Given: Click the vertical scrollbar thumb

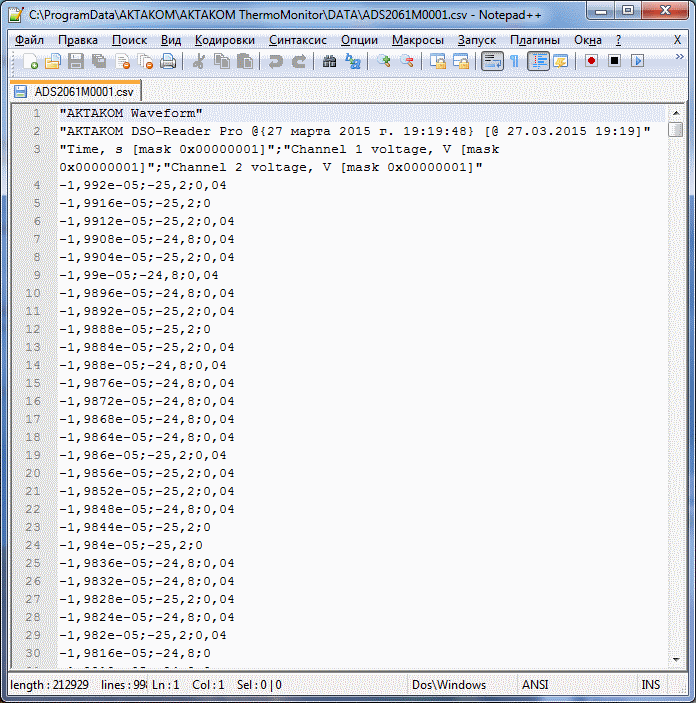Looking at the screenshot, I should coord(675,130).
